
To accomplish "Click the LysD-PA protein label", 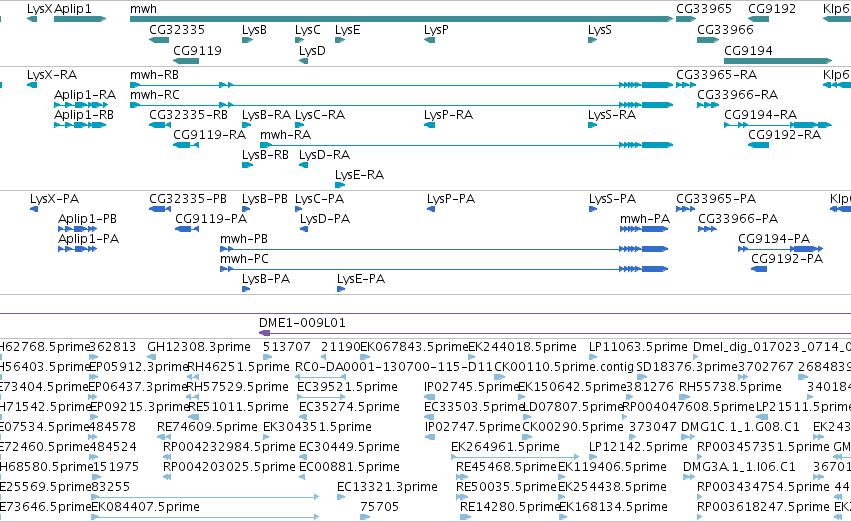I will click(325, 219).
